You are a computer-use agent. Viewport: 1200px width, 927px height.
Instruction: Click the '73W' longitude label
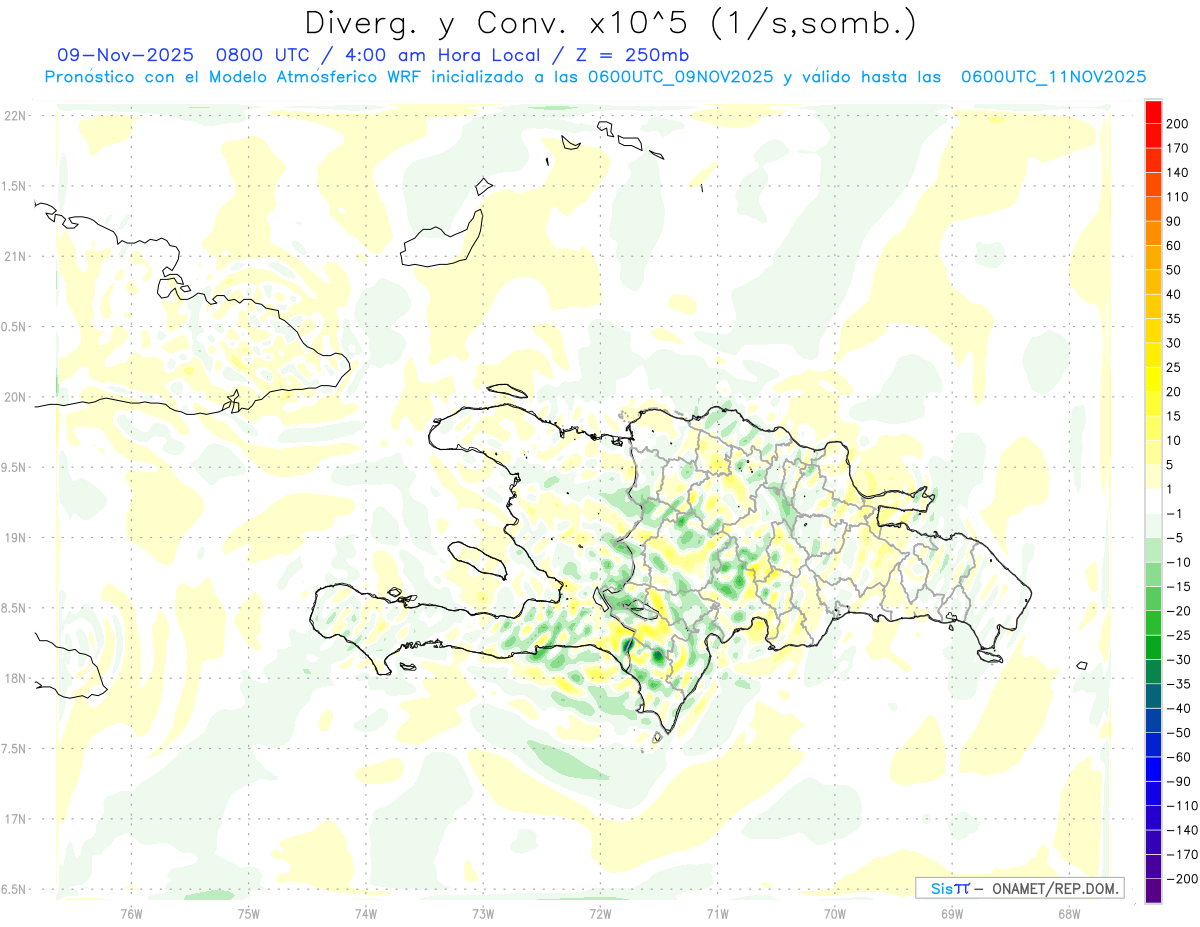point(482,913)
